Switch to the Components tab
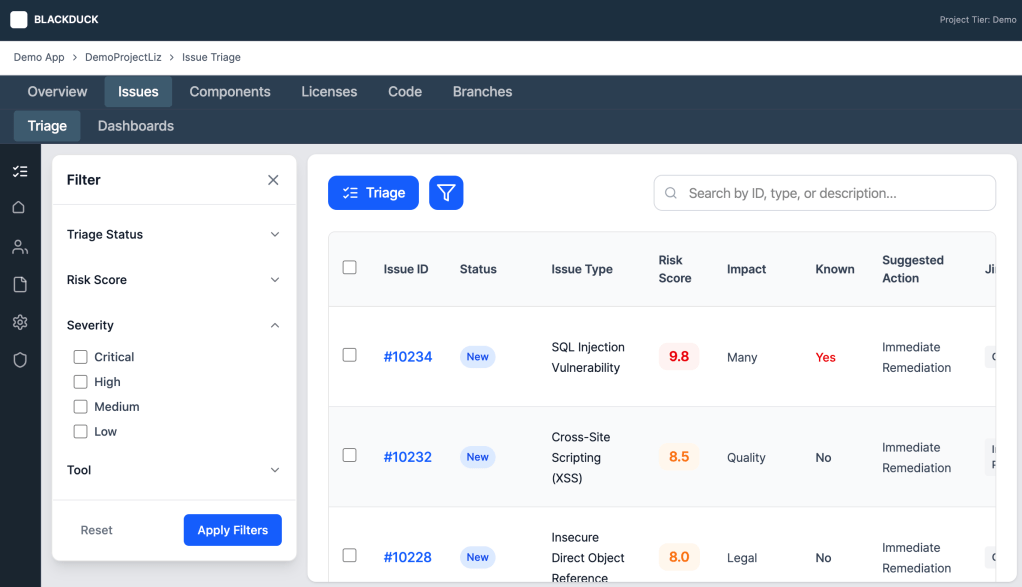1022x587 pixels. tap(230, 92)
